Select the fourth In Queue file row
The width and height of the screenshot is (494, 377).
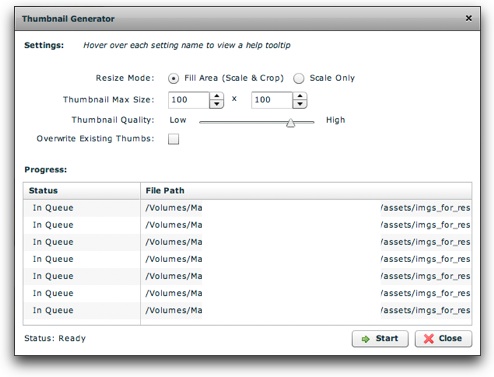pyautogui.click(x=247, y=259)
